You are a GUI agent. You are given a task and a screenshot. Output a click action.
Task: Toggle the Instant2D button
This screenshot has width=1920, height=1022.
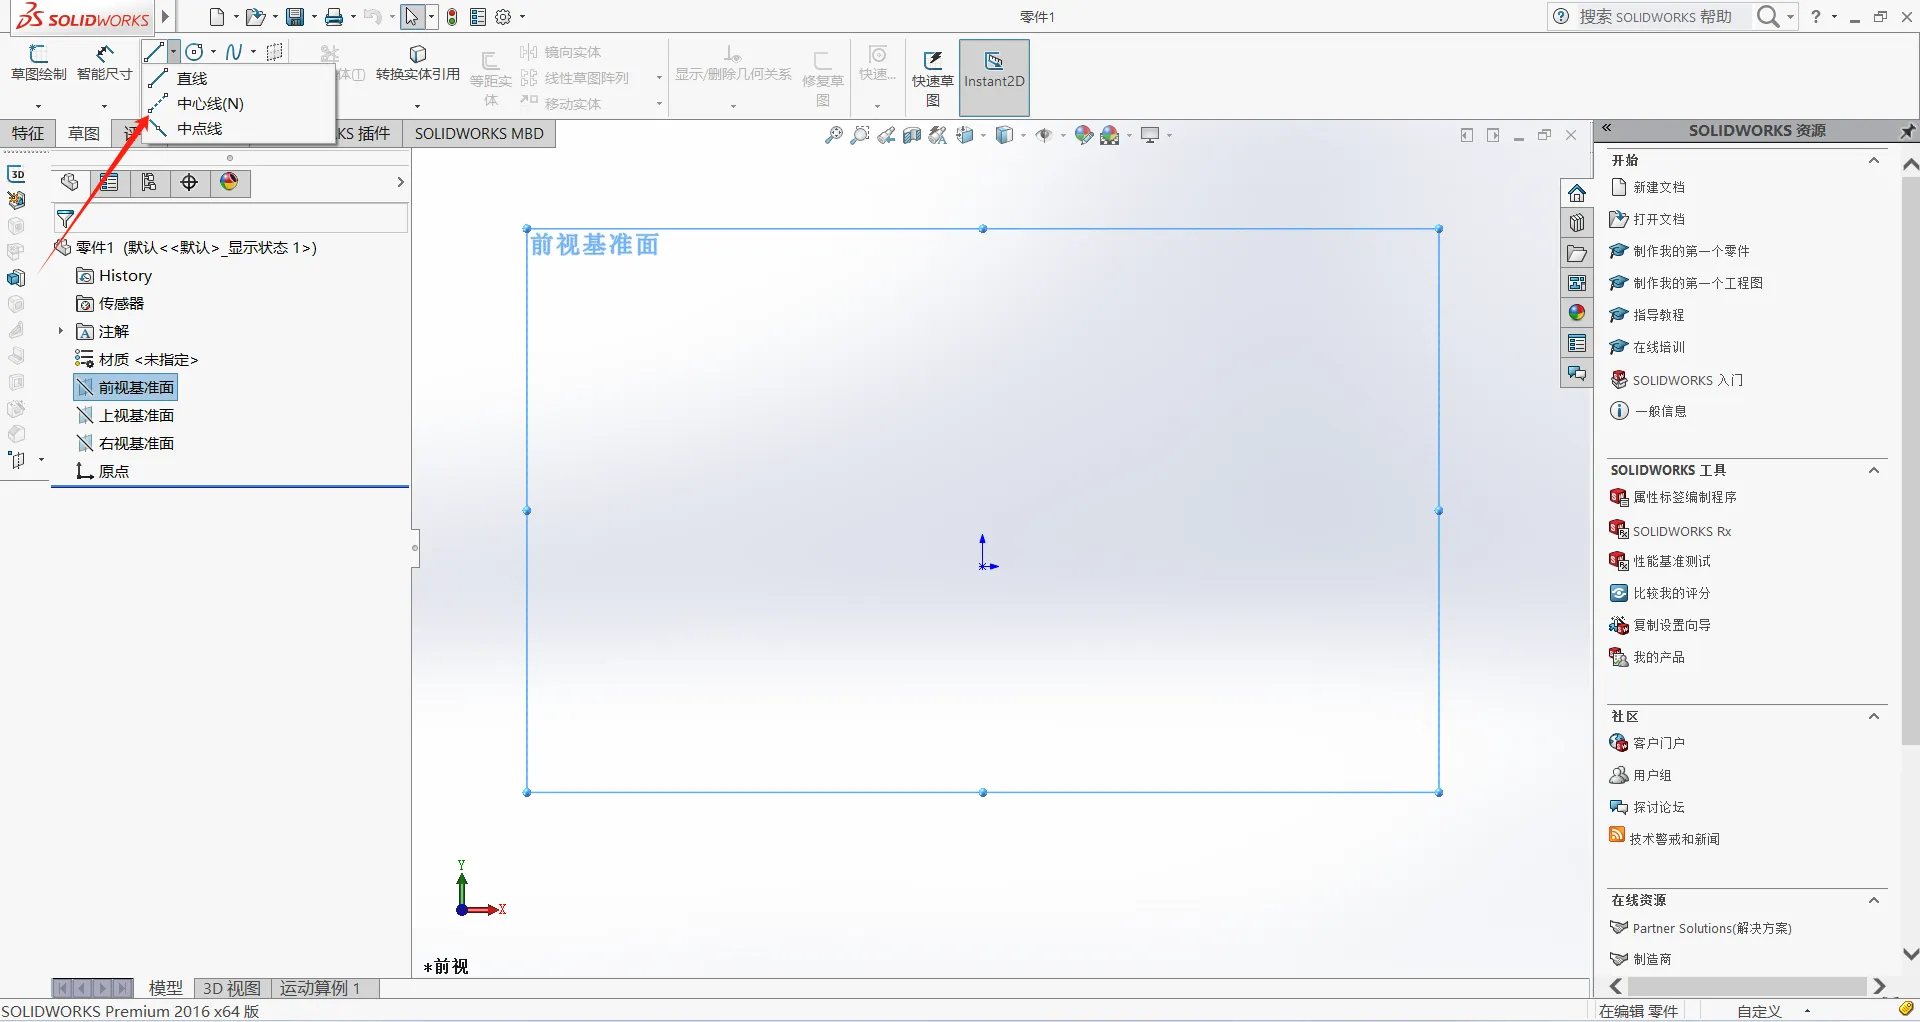coord(994,78)
